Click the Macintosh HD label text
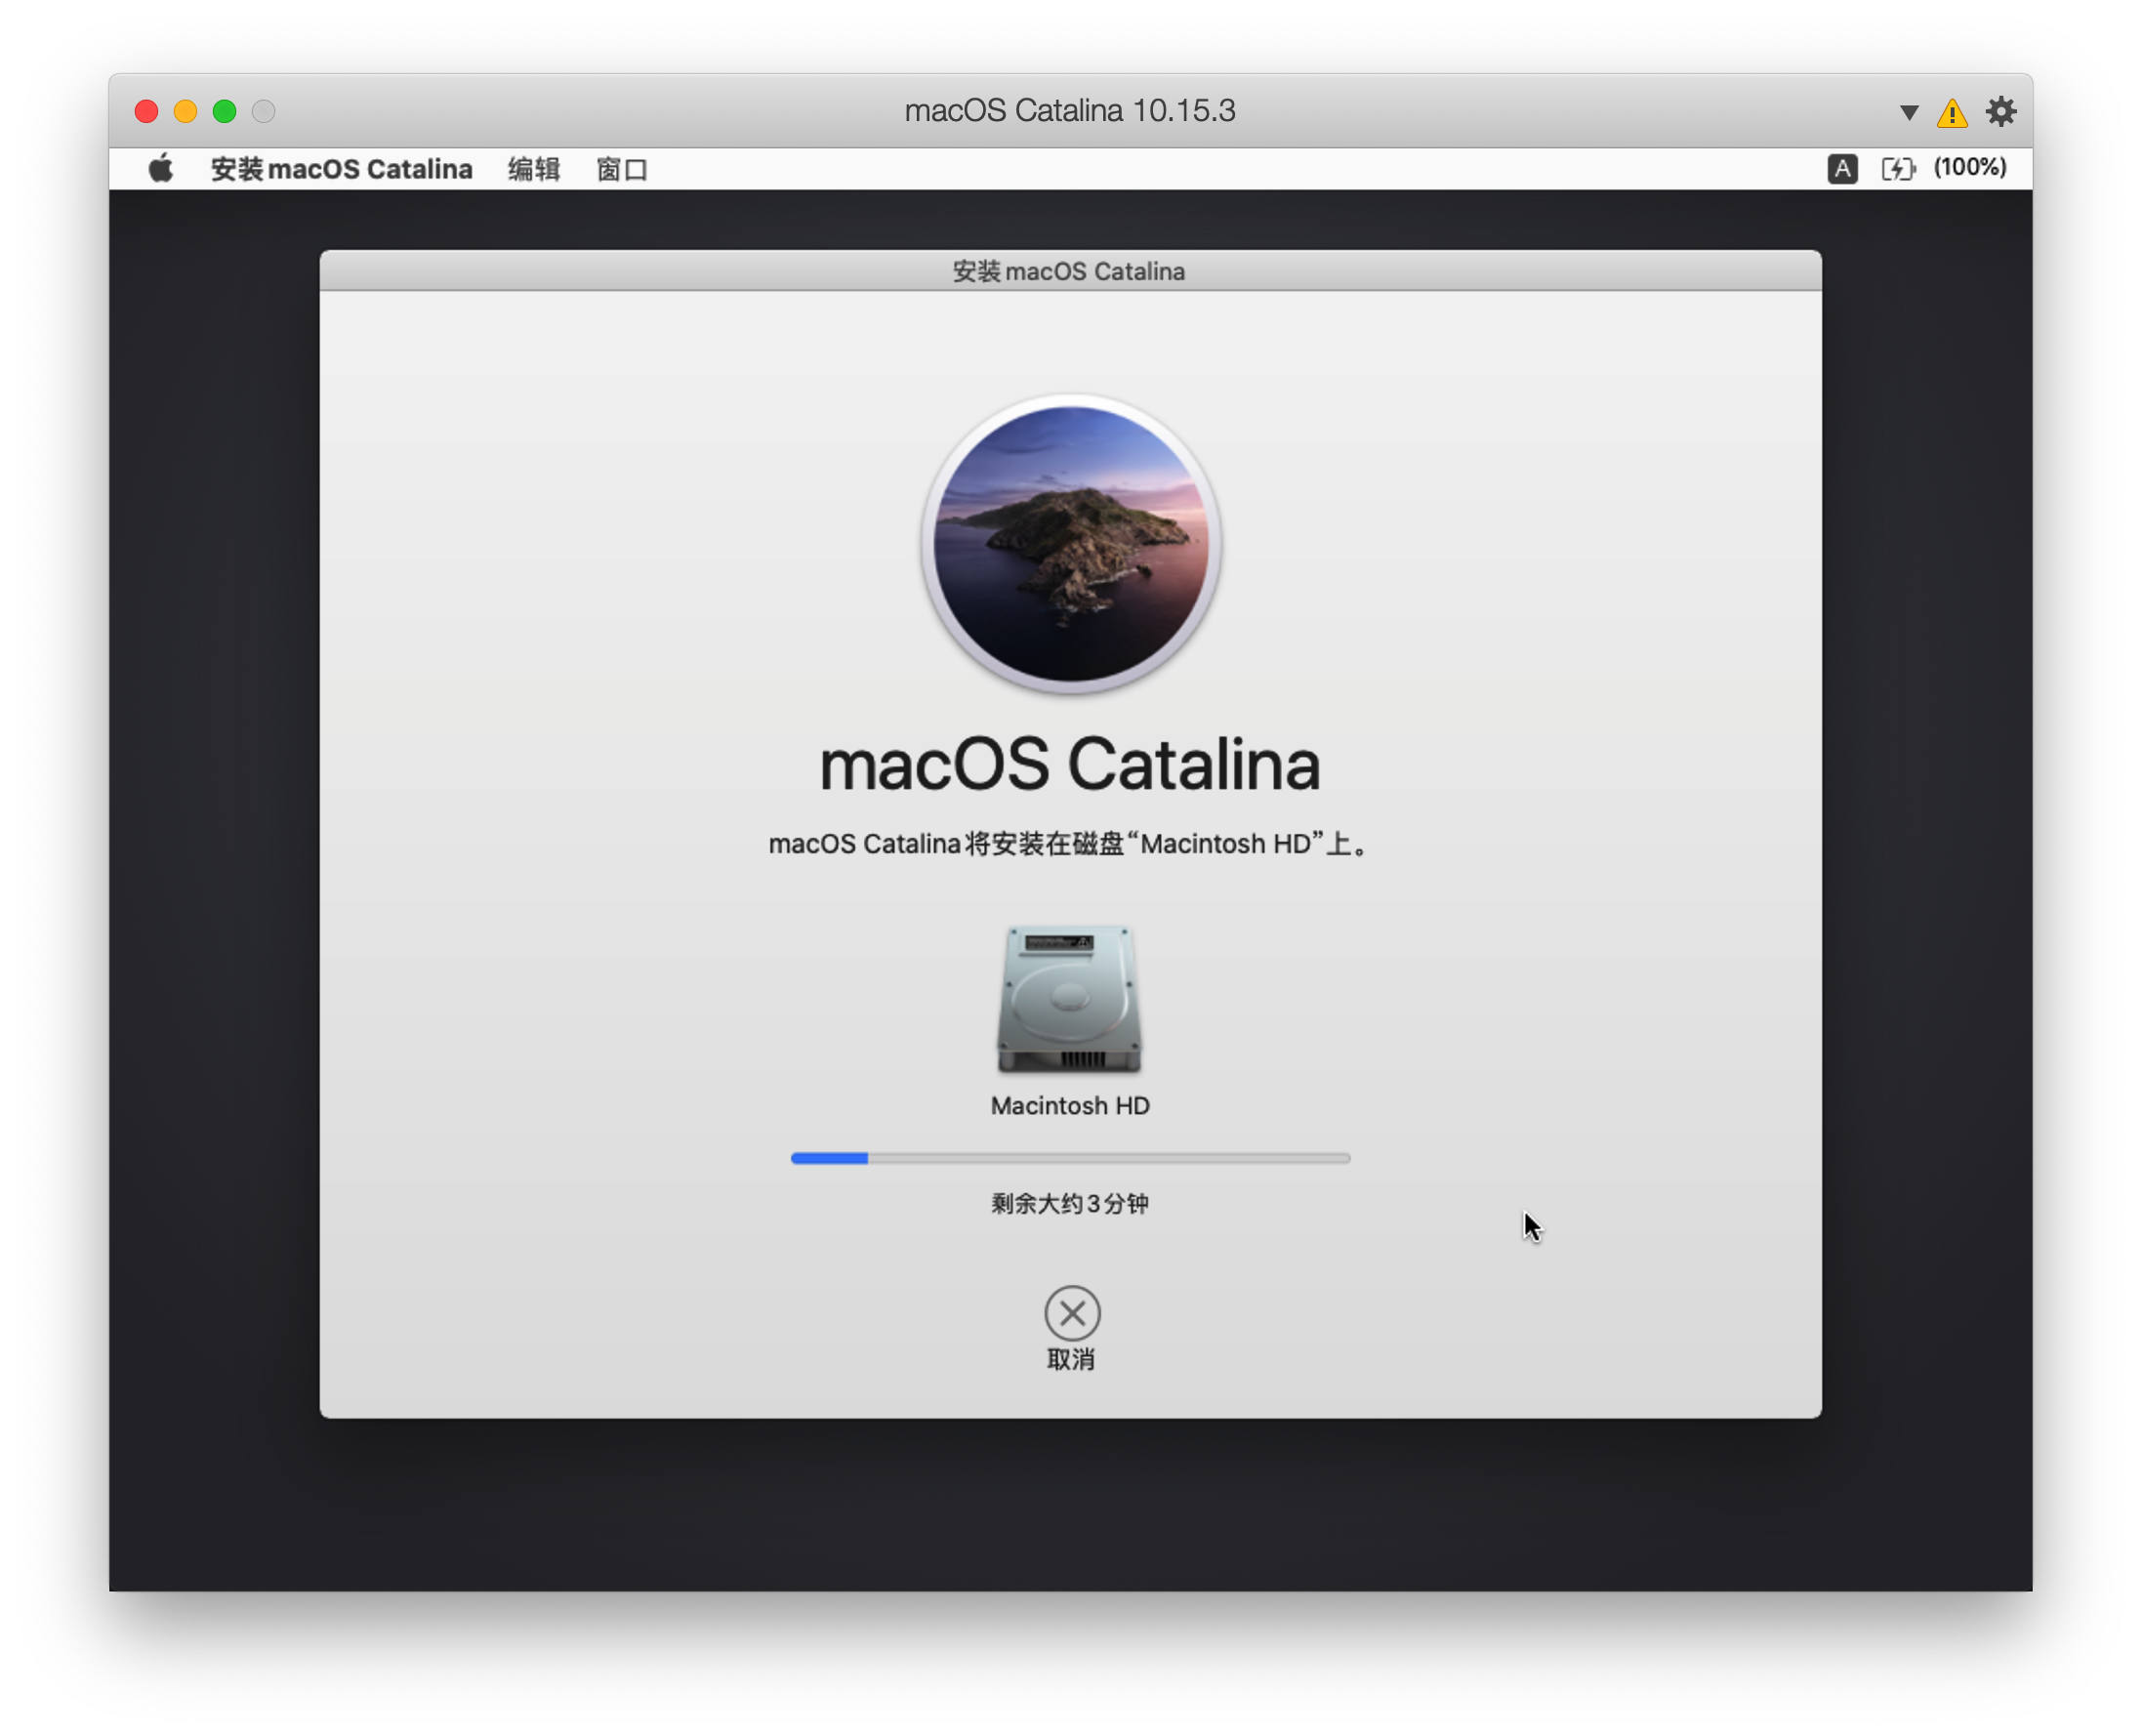Viewport: 2142px width, 1736px height. tap(1069, 1105)
